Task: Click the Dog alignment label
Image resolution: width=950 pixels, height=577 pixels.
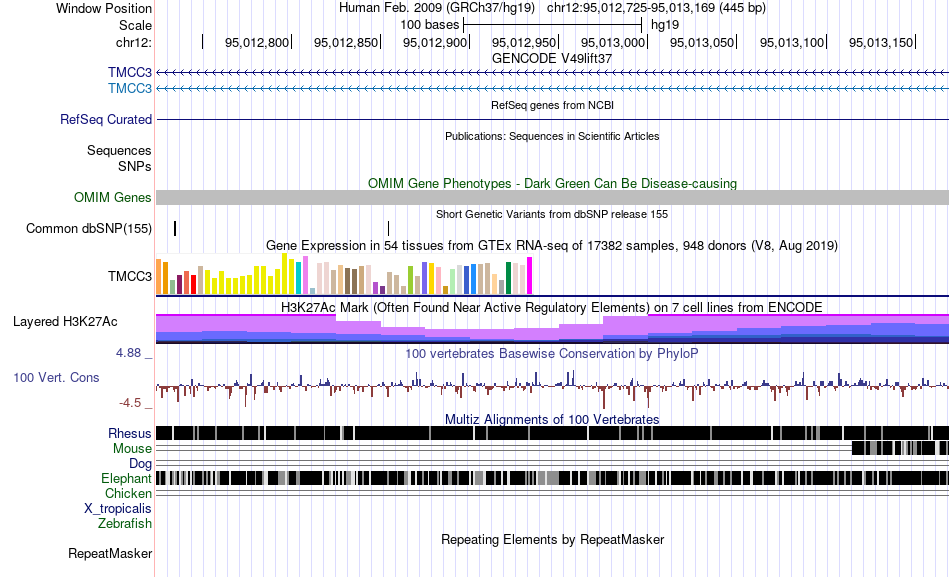Action: point(140,464)
